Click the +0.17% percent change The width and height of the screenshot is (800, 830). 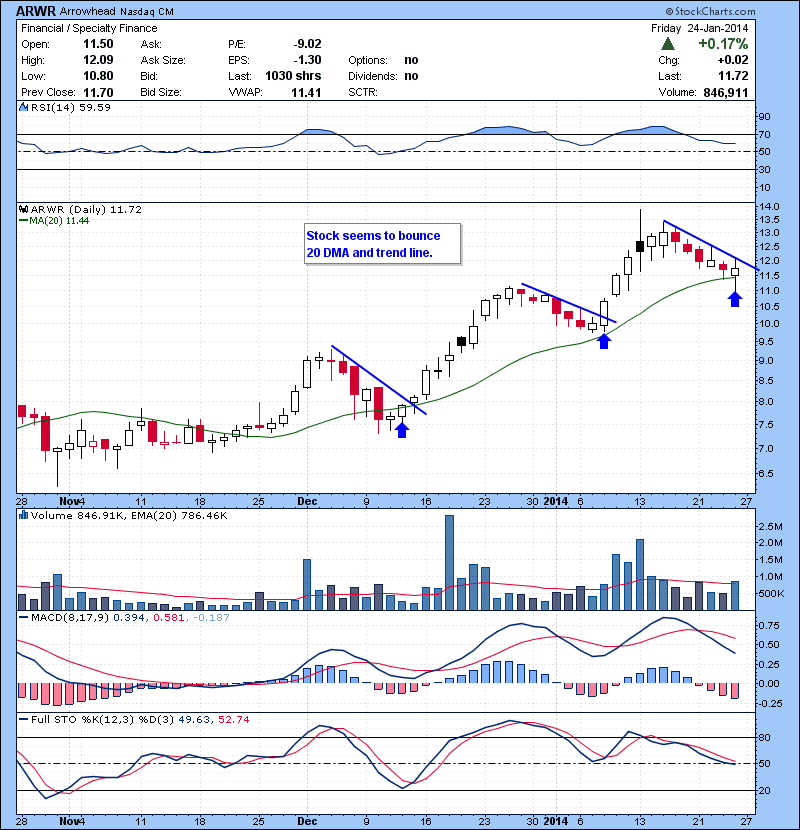coord(723,44)
